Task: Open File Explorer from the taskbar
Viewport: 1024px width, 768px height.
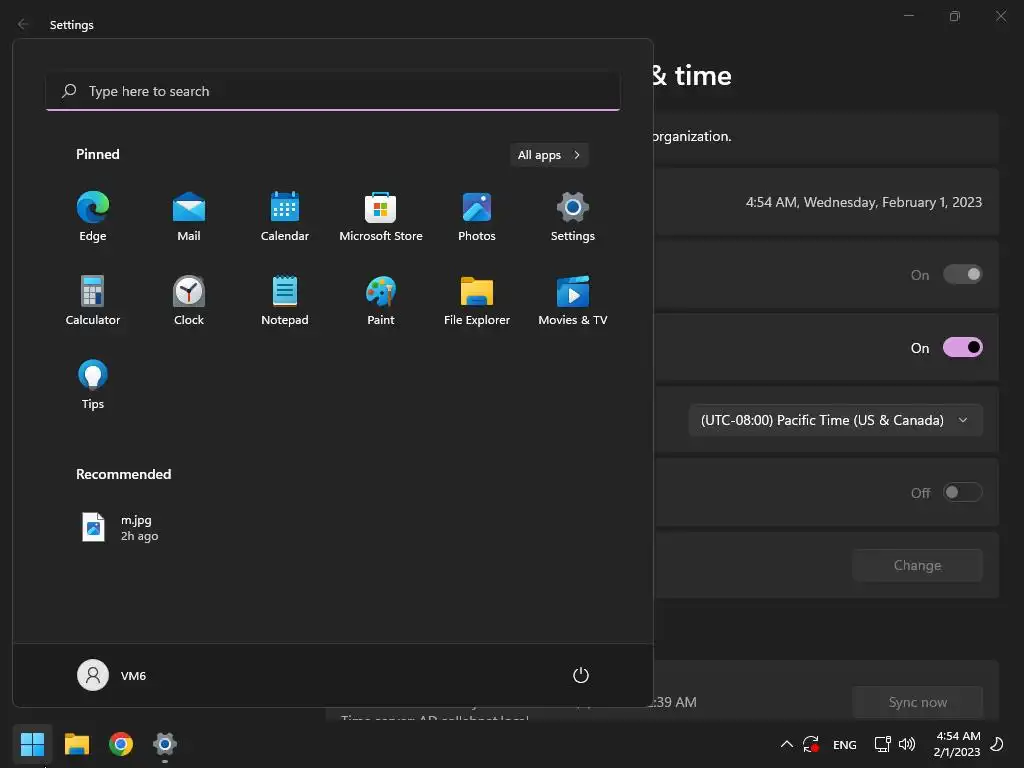Action: (x=76, y=744)
